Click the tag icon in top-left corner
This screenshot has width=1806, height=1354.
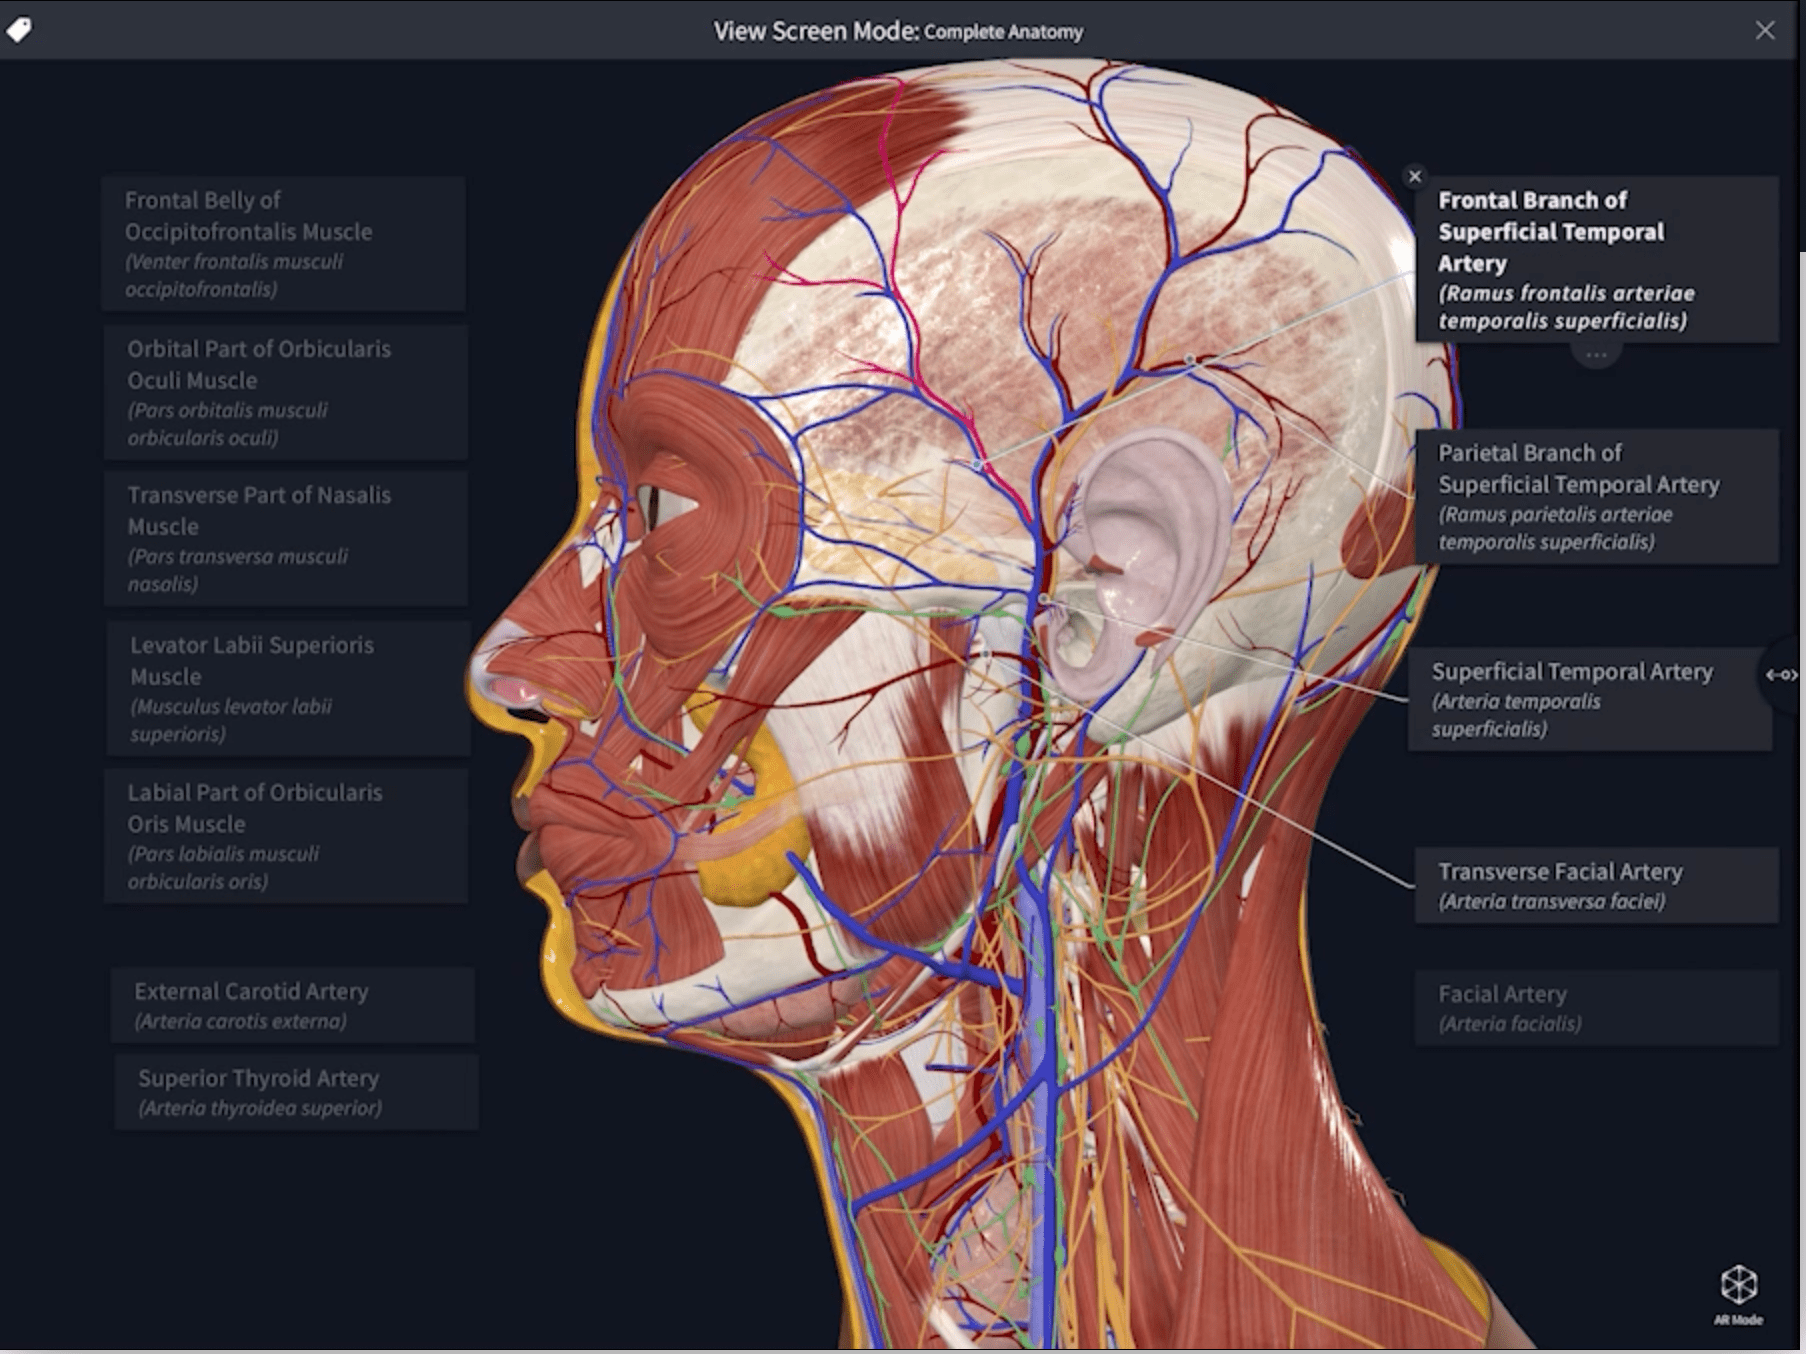pos(19,30)
